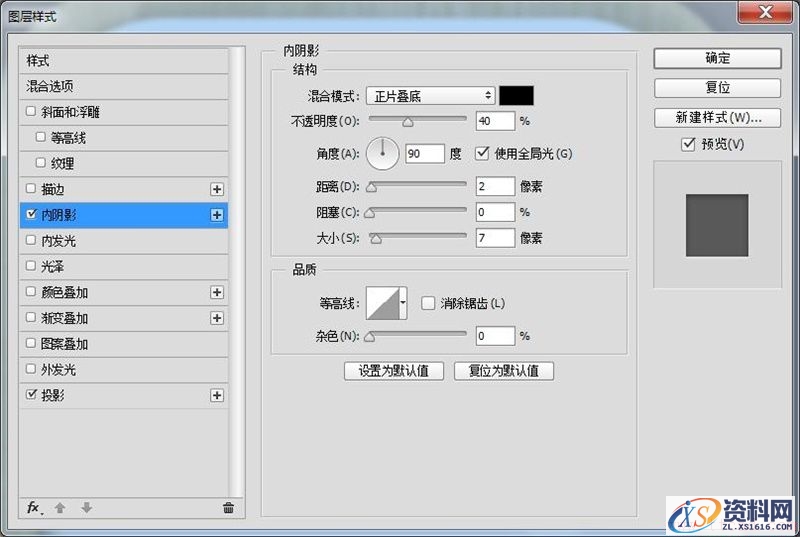
Task: Click the styles list vertical scrollbar
Action: tap(236, 273)
